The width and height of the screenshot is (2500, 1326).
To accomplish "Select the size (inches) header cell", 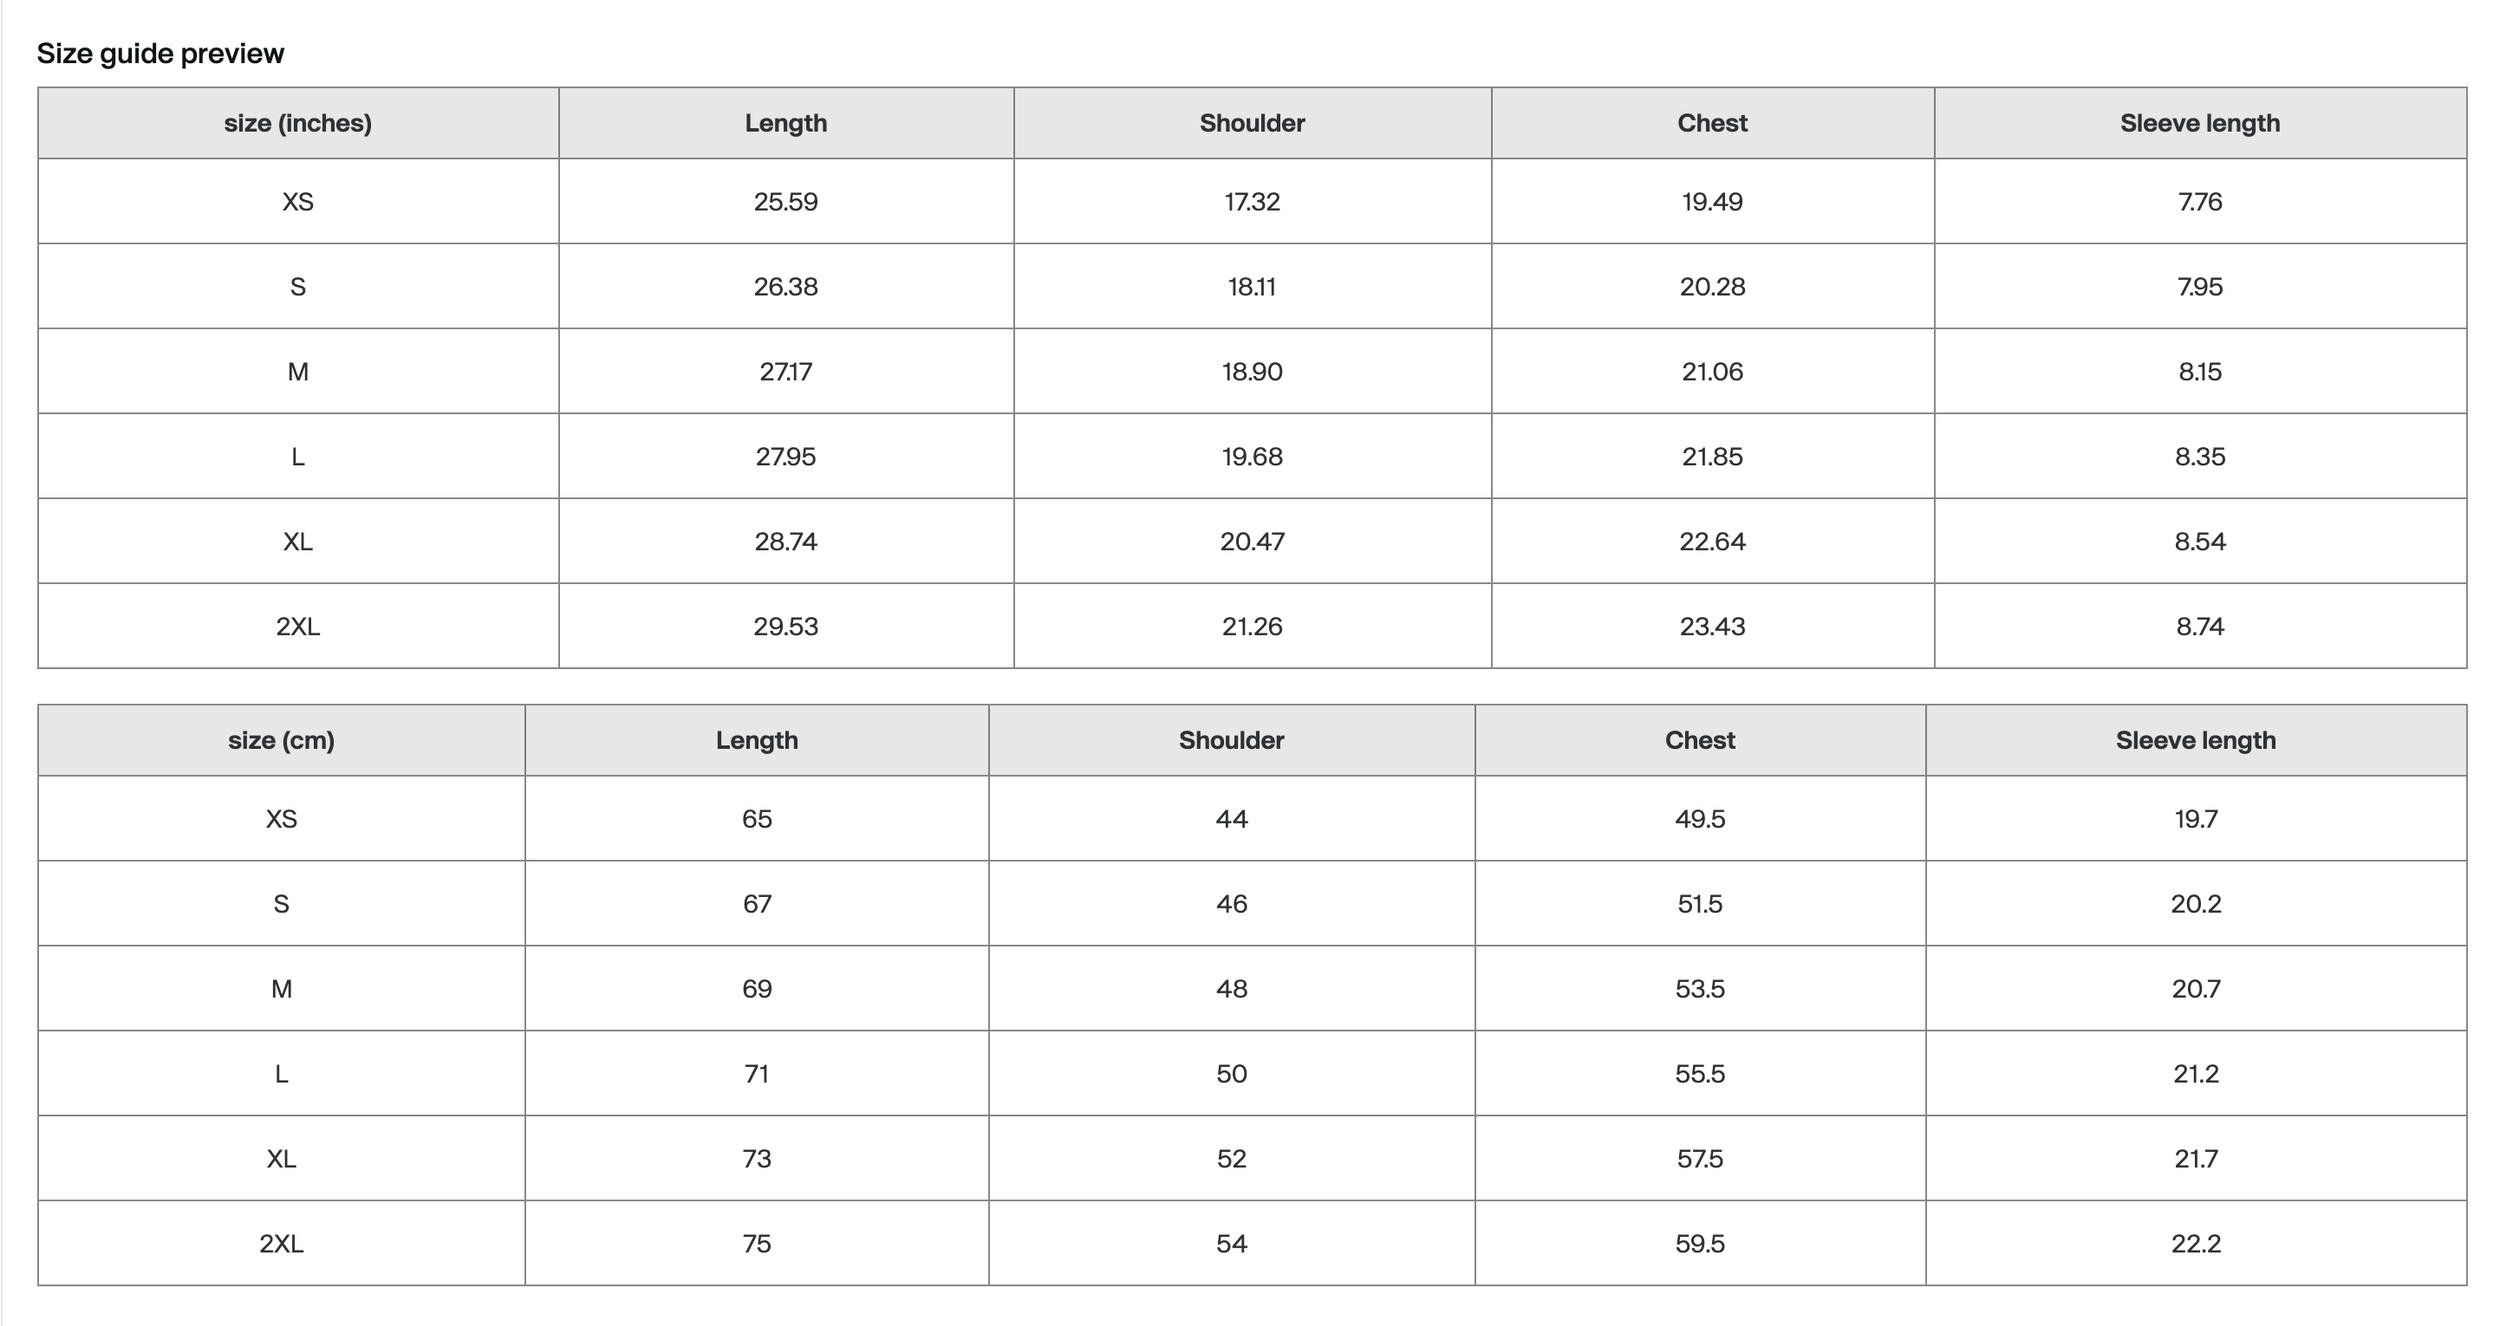I will (x=298, y=123).
